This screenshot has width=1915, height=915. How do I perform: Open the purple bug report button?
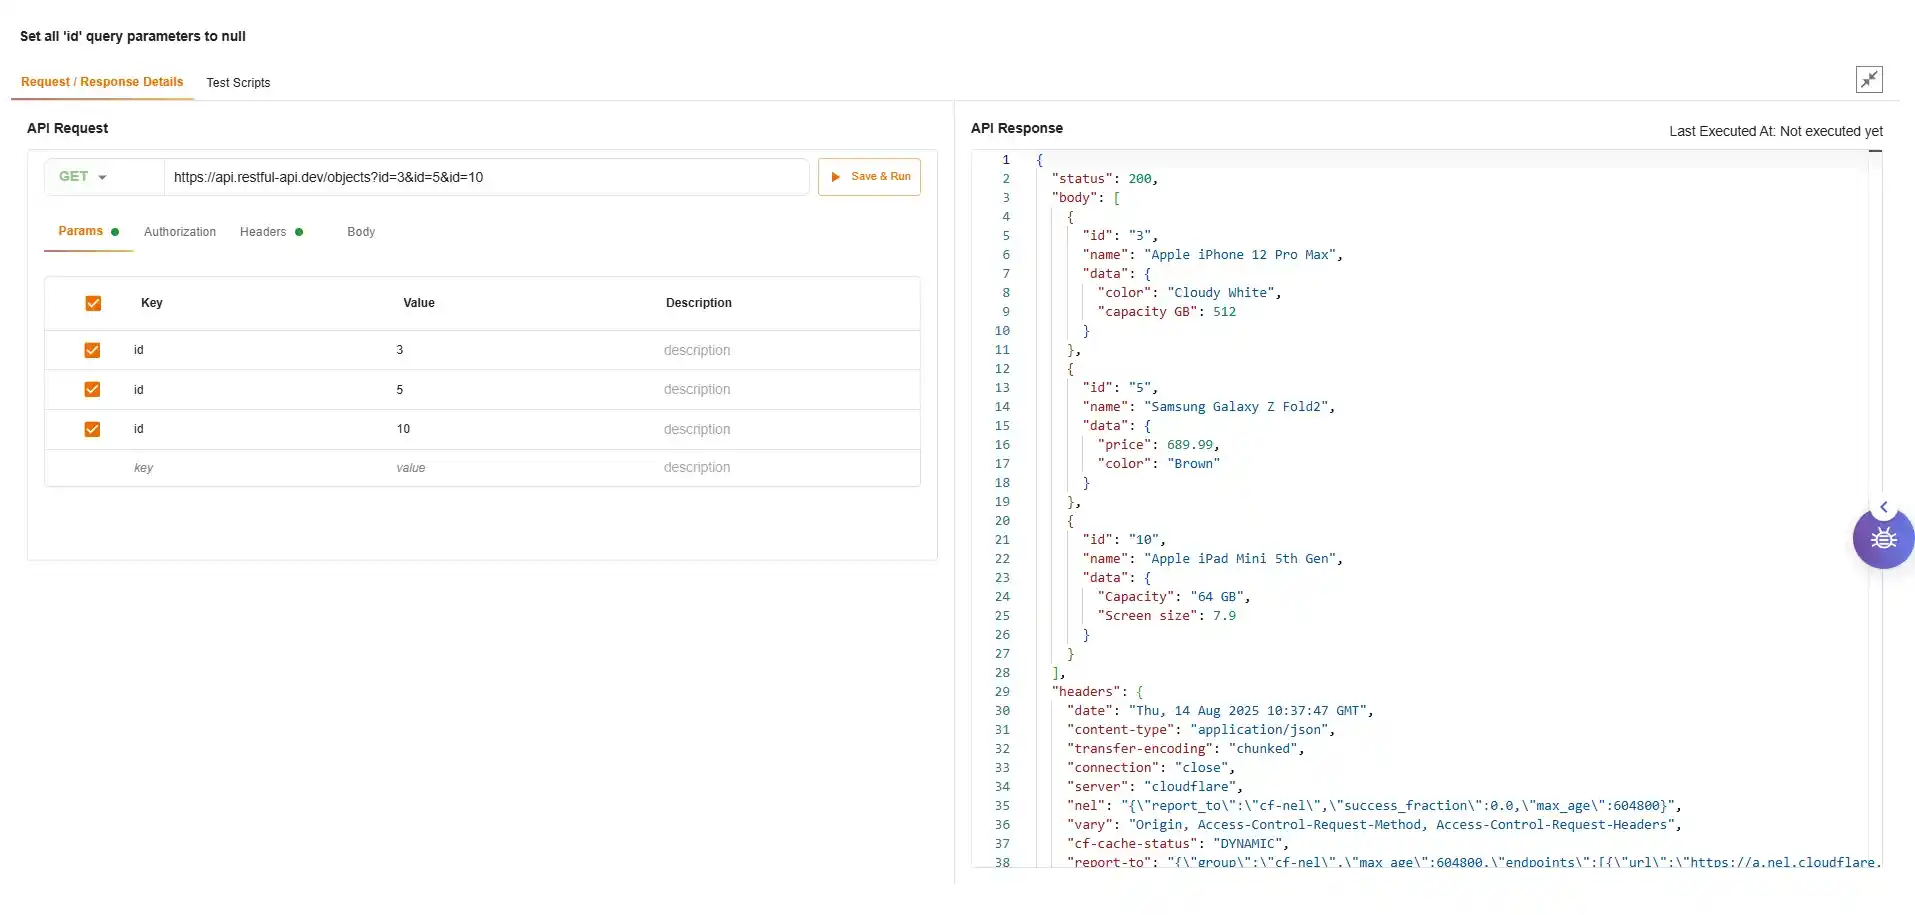(x=1883, y=540)
